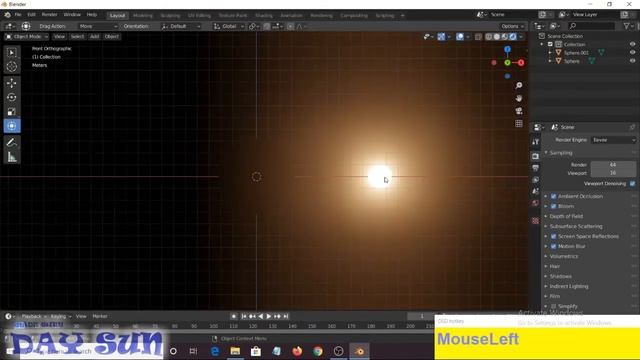Toggle the Bloom checkbox
640x360 pixels.
point(554,206)
